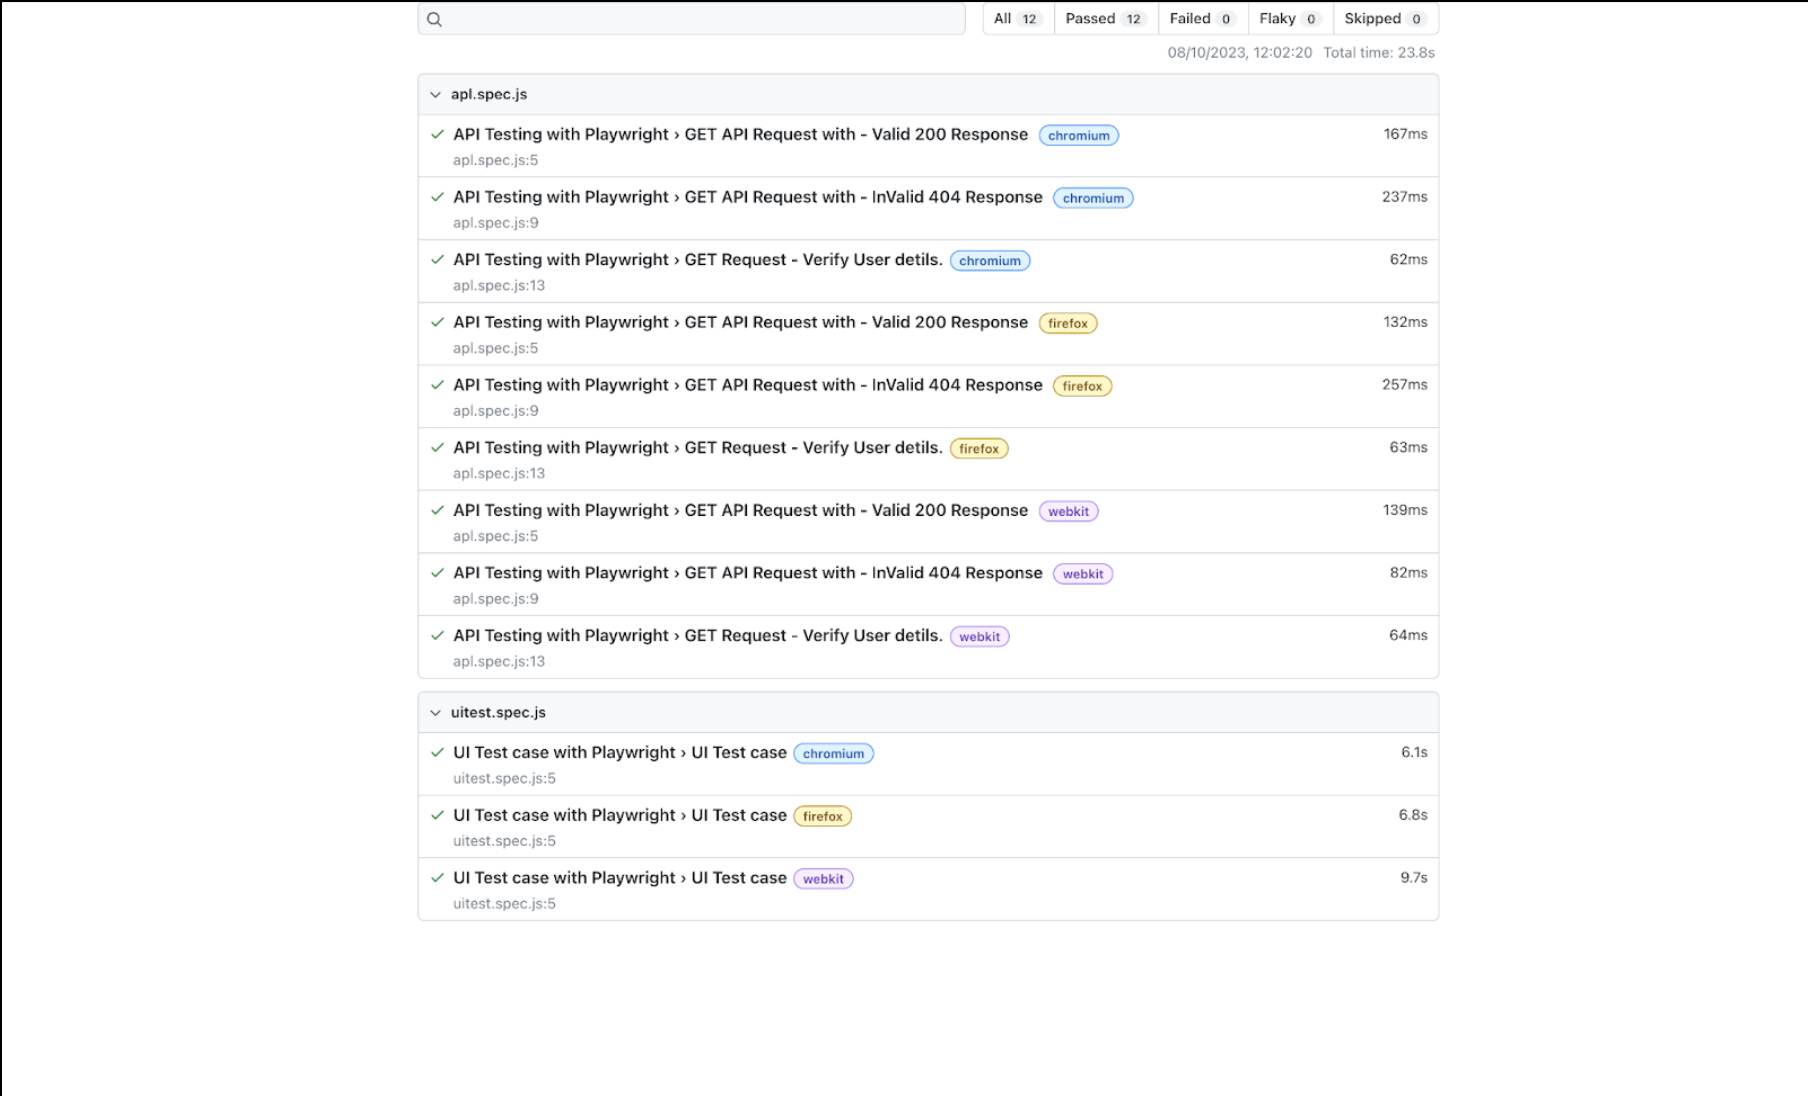Image resolution: width=1808 pixels, height=1096 pixels.
Task: Open webkit Verify User detils test
Action: point(697,636)
